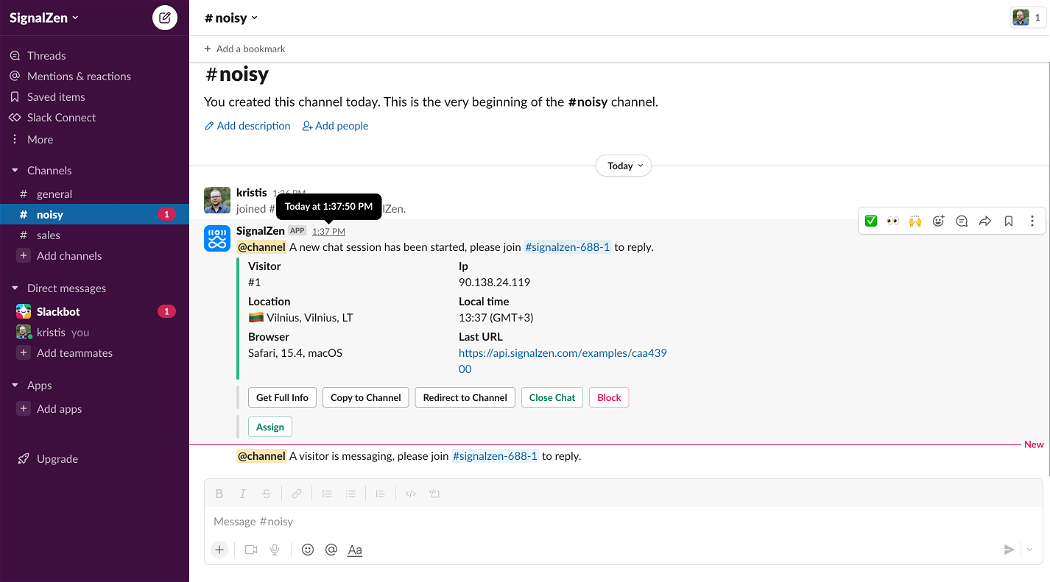
Task: Click kristis profile avatar
Action: point(217,200)
